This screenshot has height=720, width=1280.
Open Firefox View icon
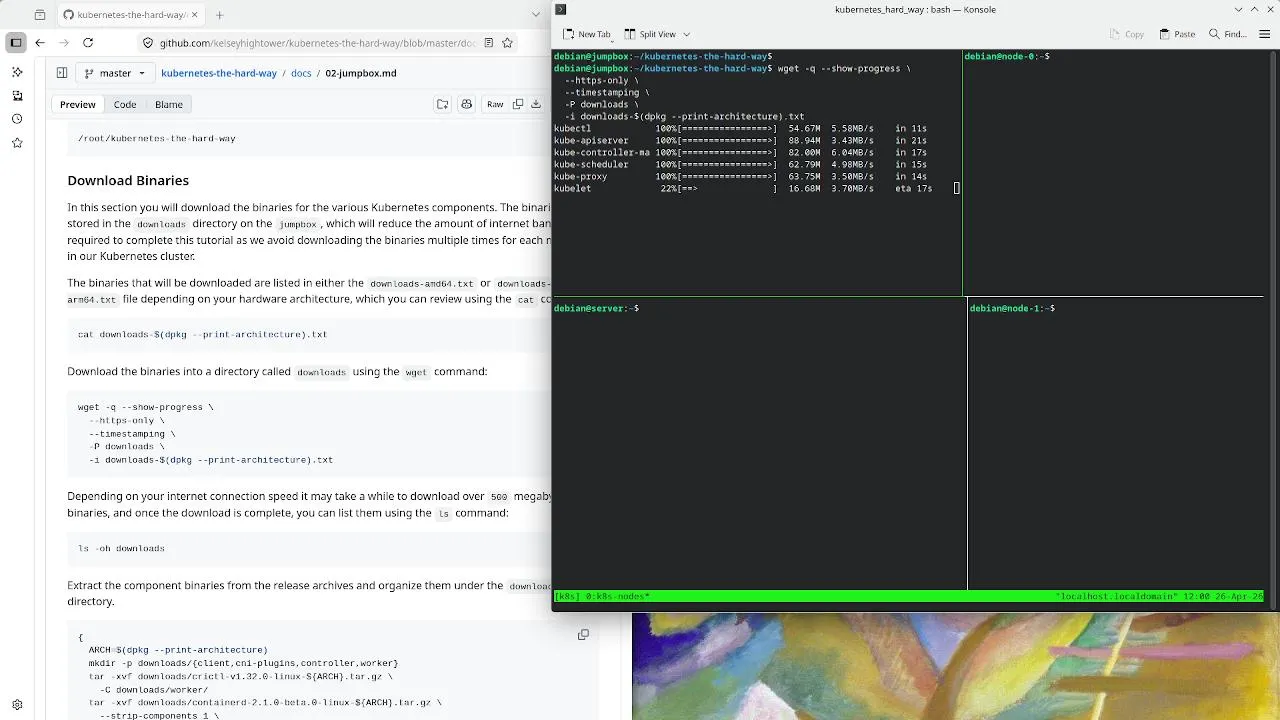tap(40, 15)
